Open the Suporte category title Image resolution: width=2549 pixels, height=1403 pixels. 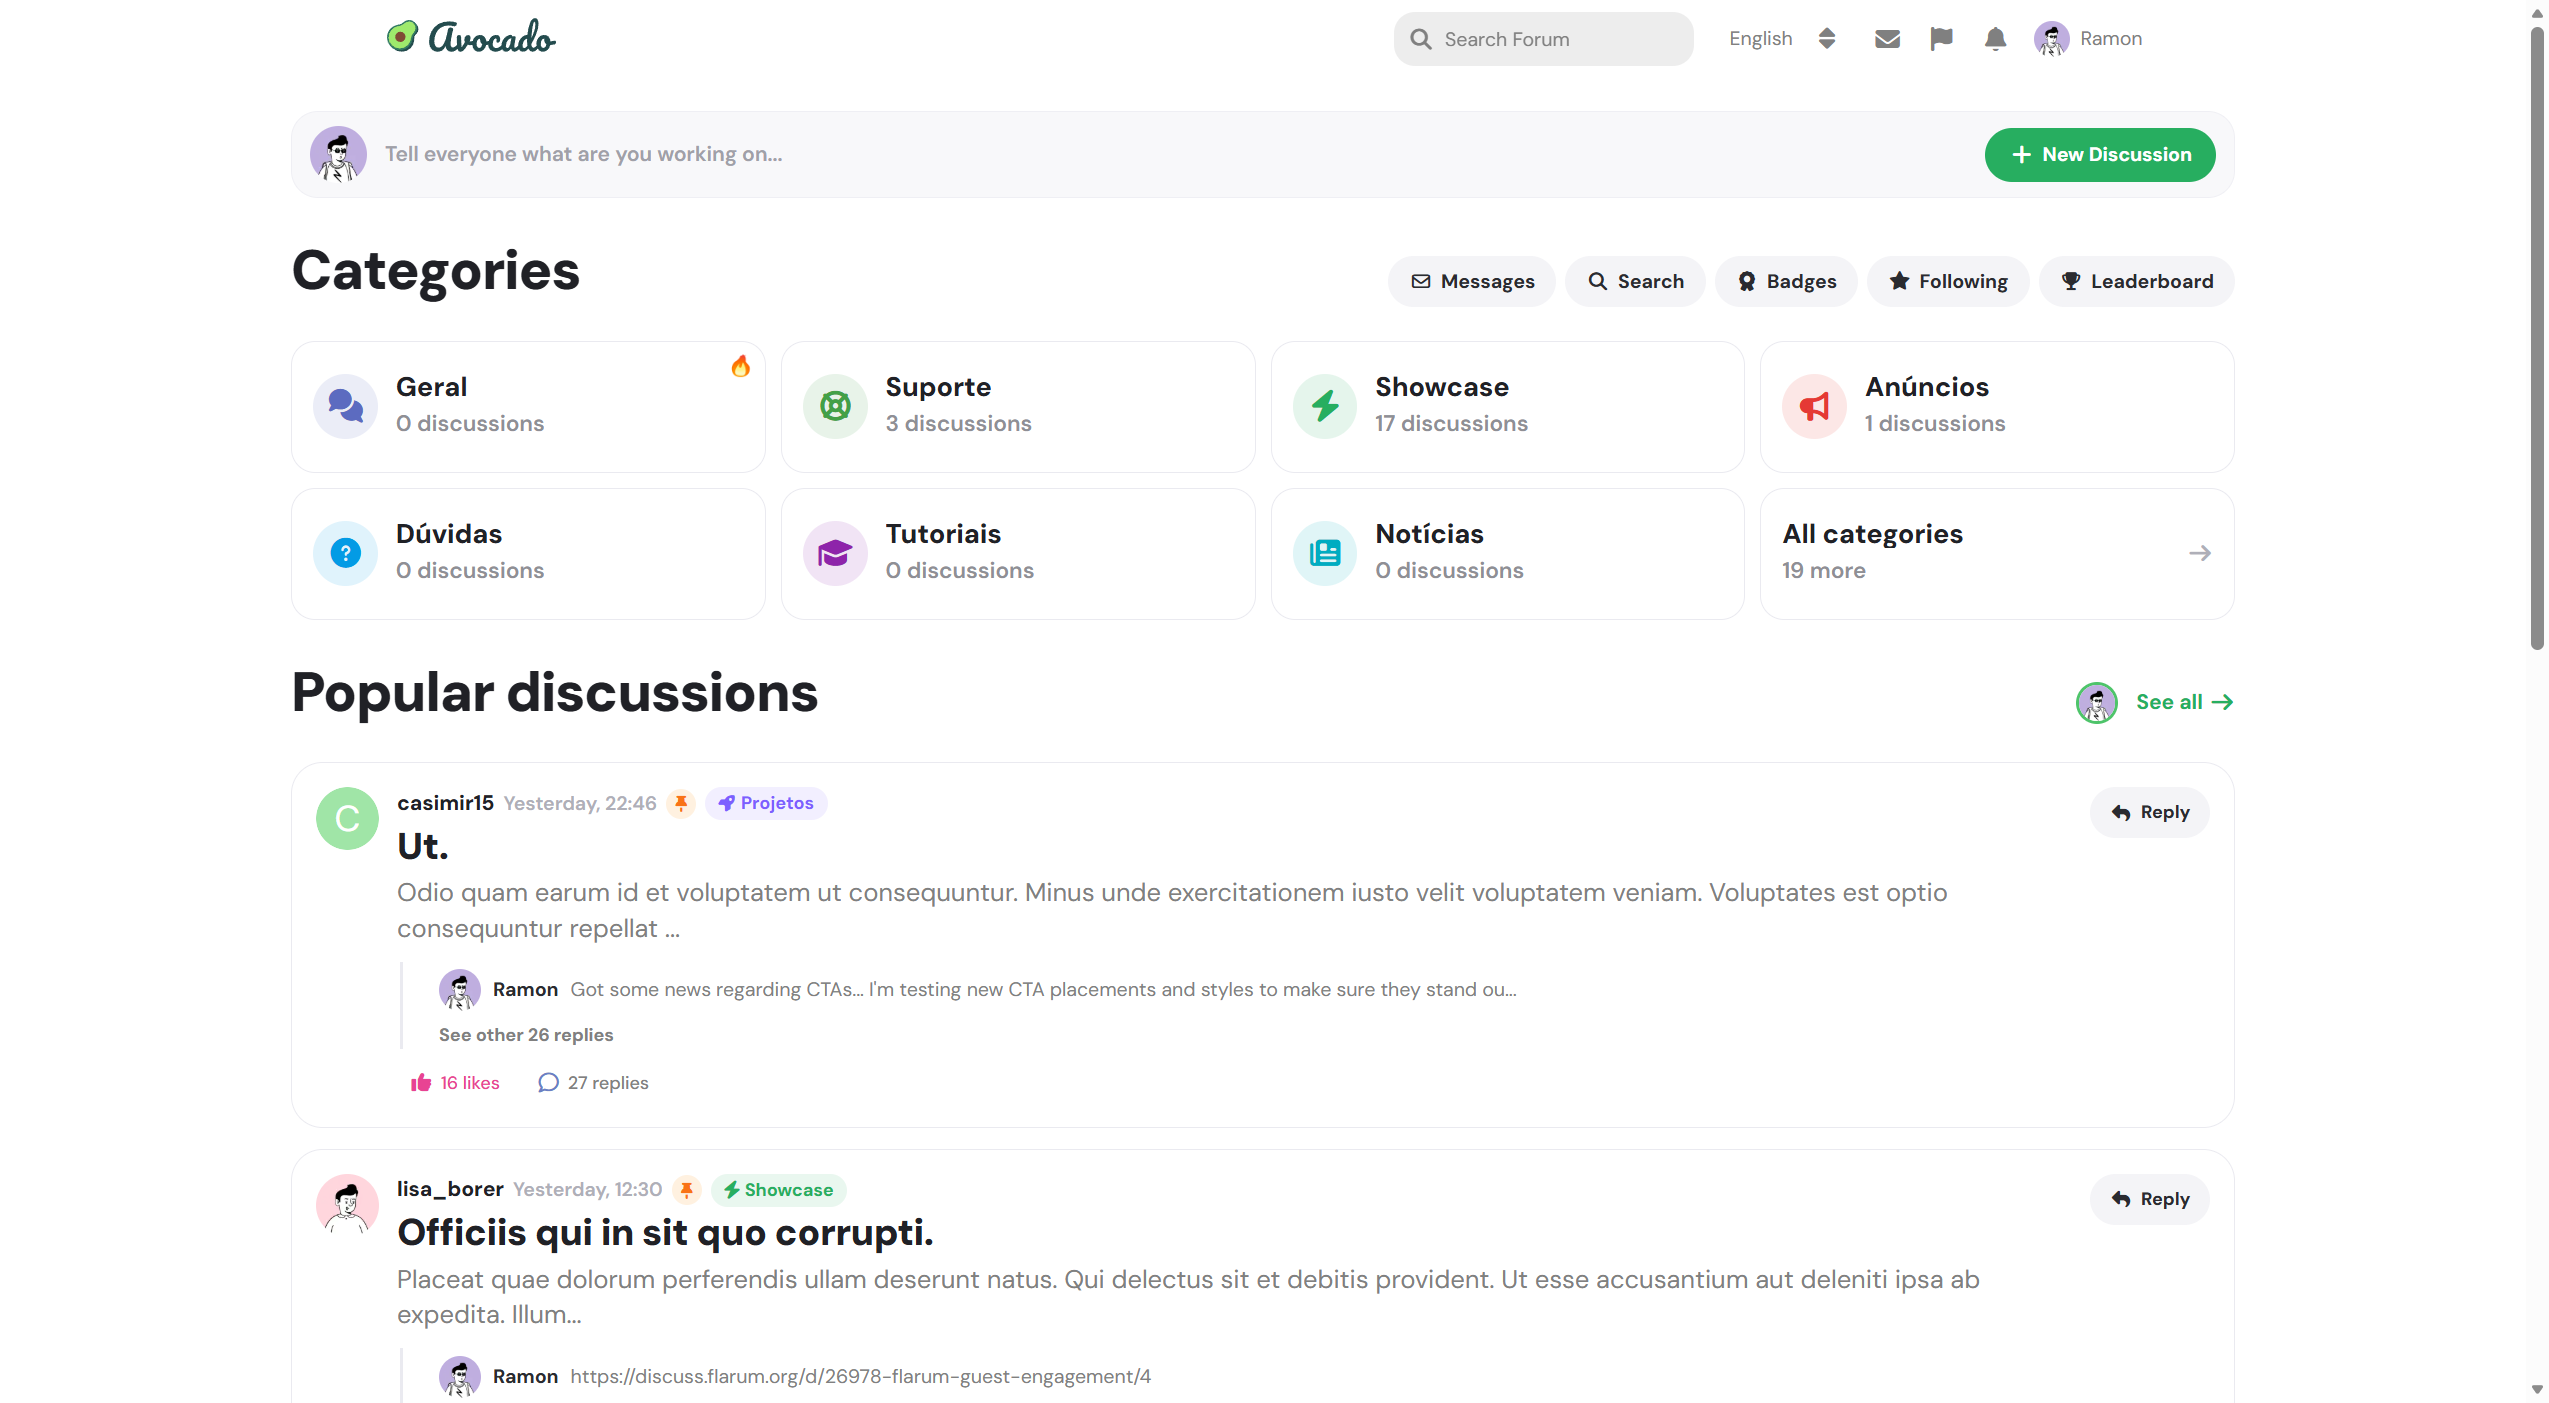coord(938,387)
